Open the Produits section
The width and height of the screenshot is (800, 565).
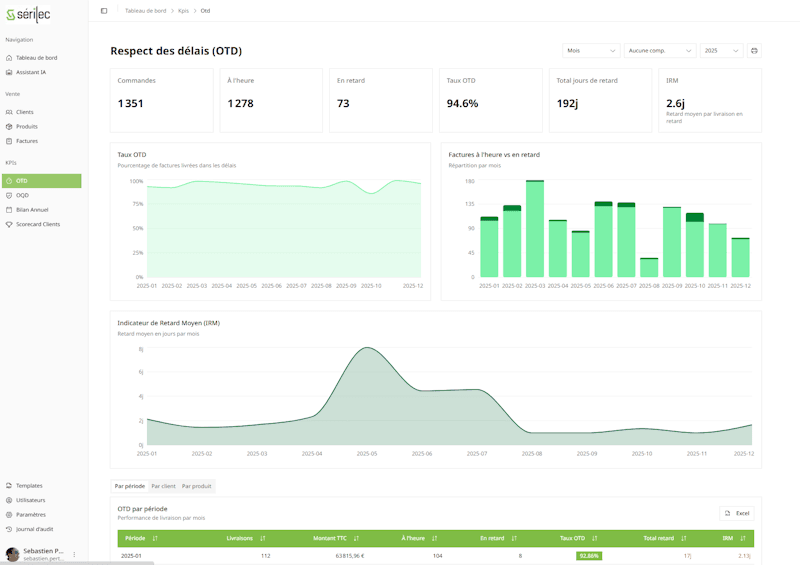click(x=26, y=127)
